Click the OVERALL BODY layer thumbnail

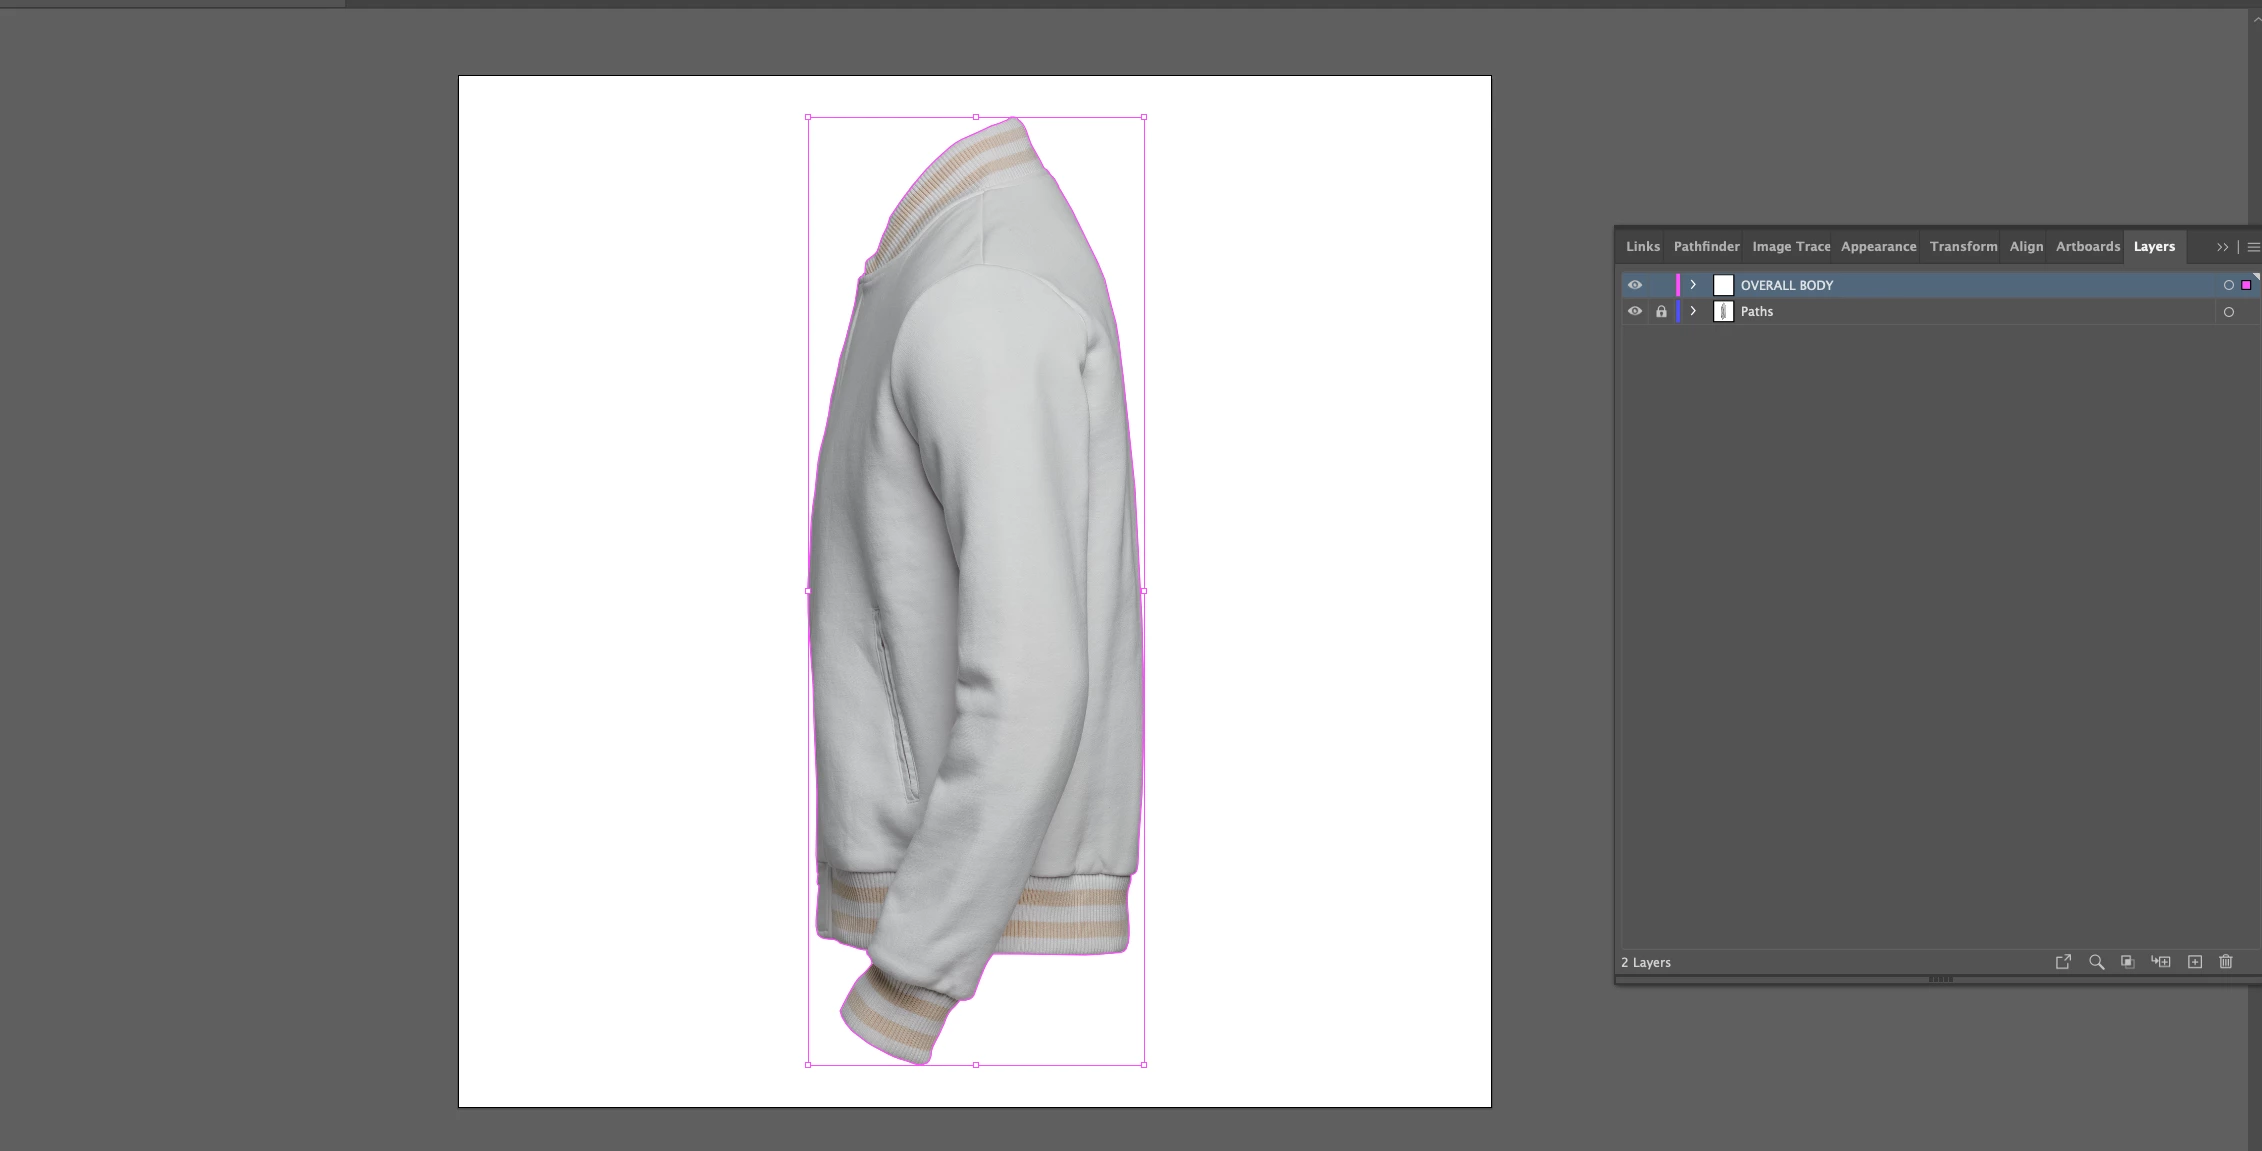point(1723,285)
